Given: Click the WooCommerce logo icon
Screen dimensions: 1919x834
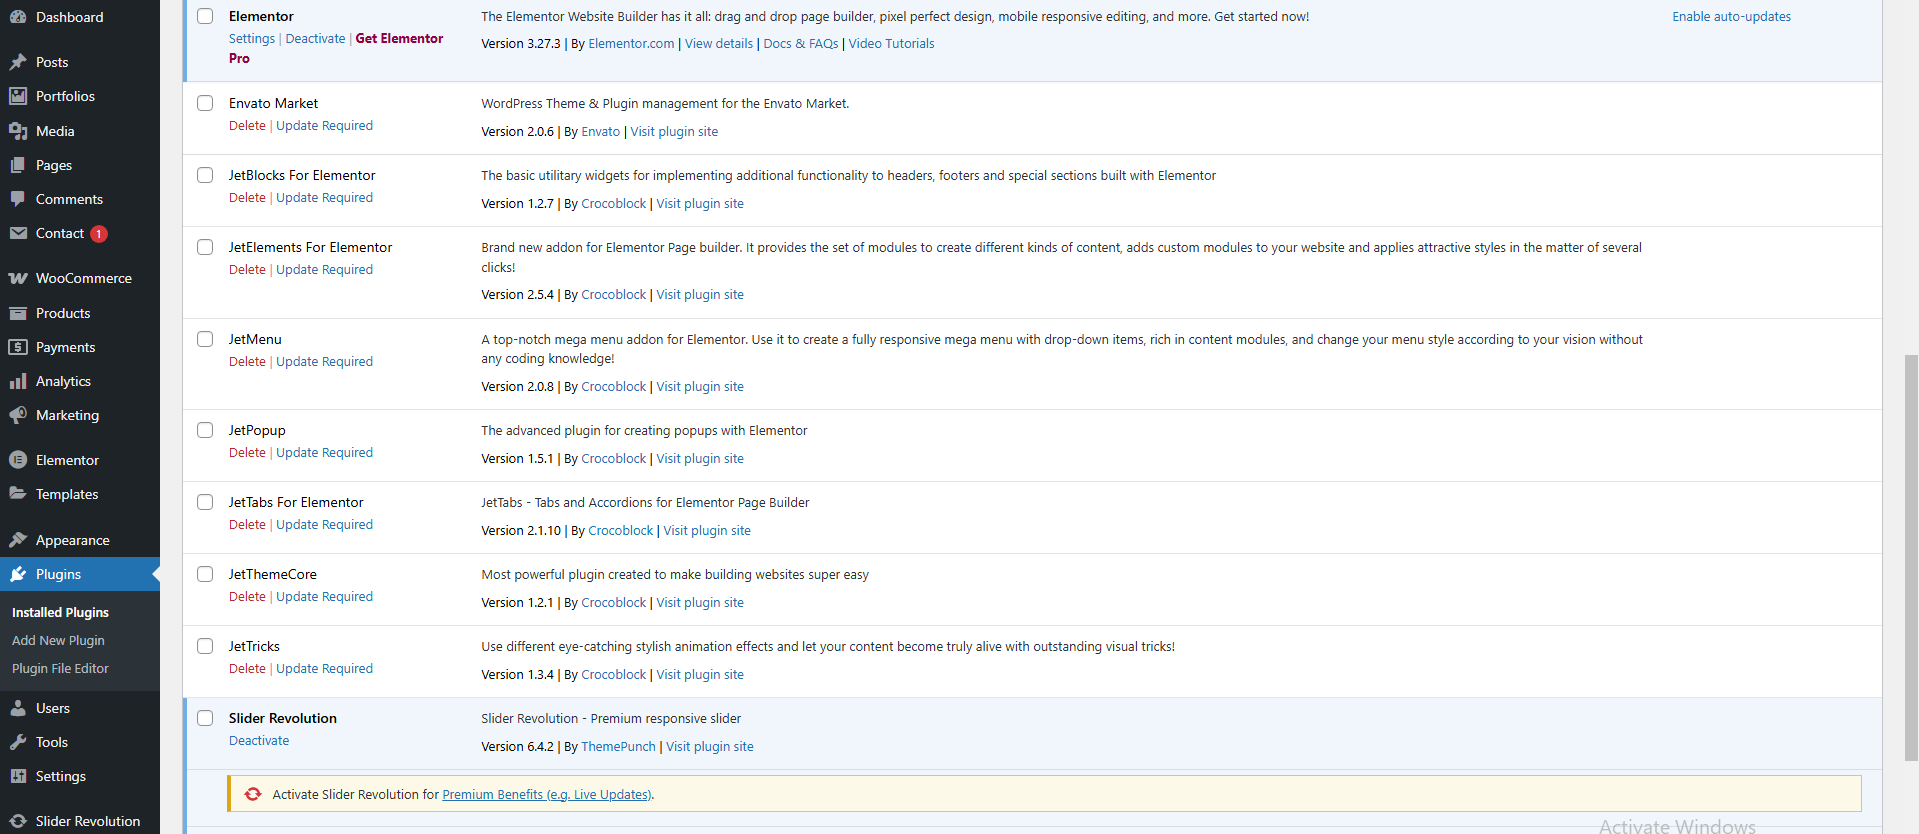Looking at the screenshot, I should tap(18, 278).
